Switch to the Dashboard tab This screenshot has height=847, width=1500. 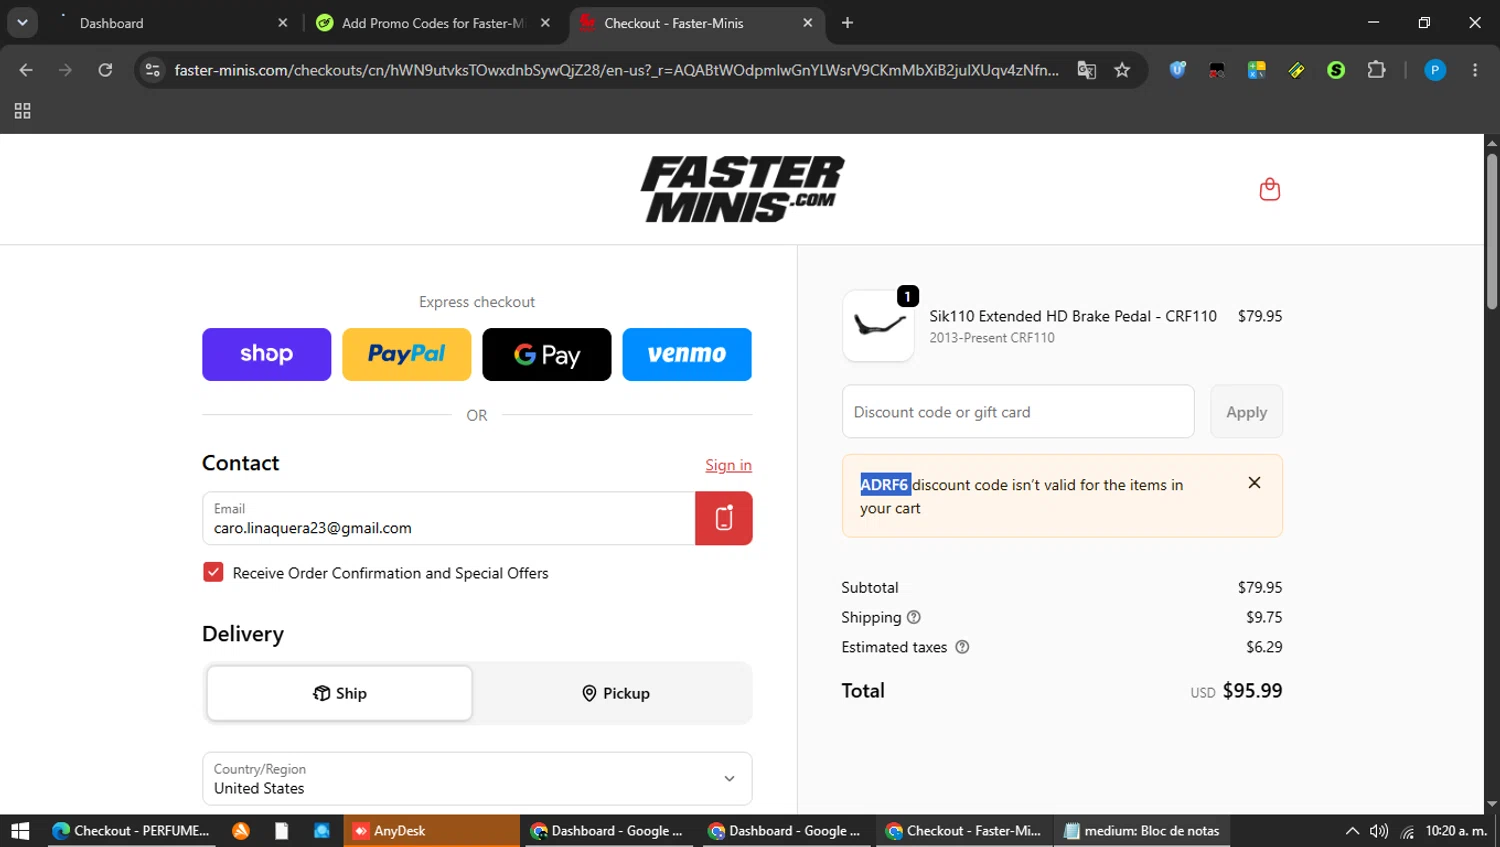click(170, 22)
